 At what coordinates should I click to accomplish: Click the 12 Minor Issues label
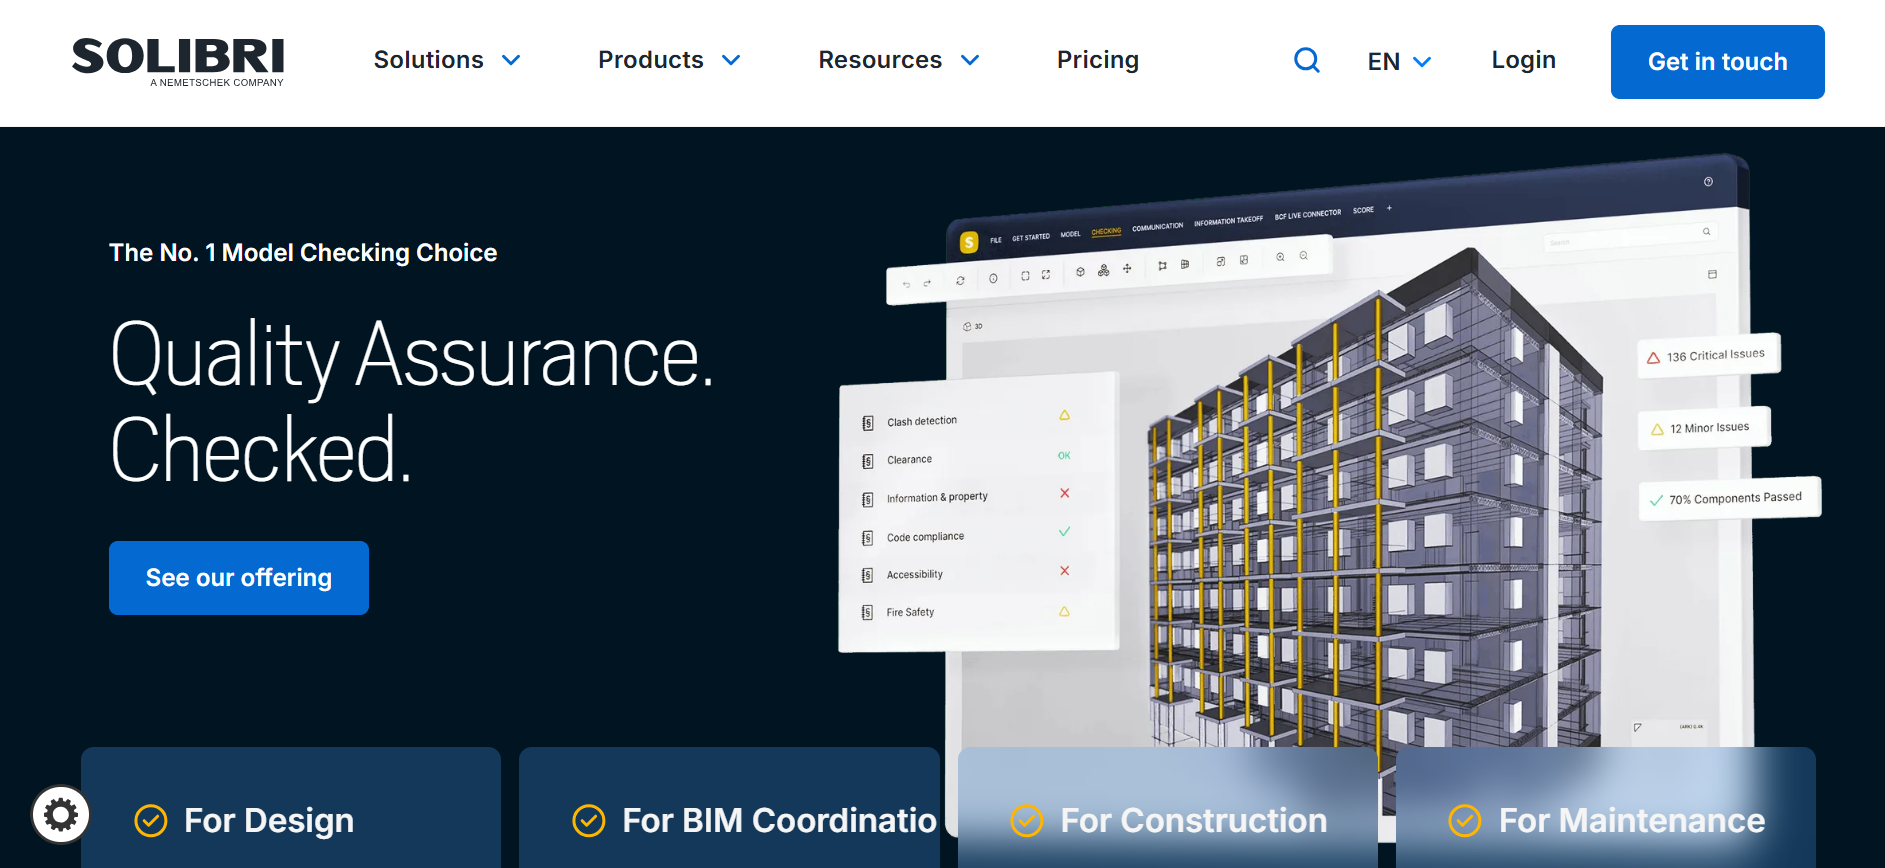pos(1704,428)
